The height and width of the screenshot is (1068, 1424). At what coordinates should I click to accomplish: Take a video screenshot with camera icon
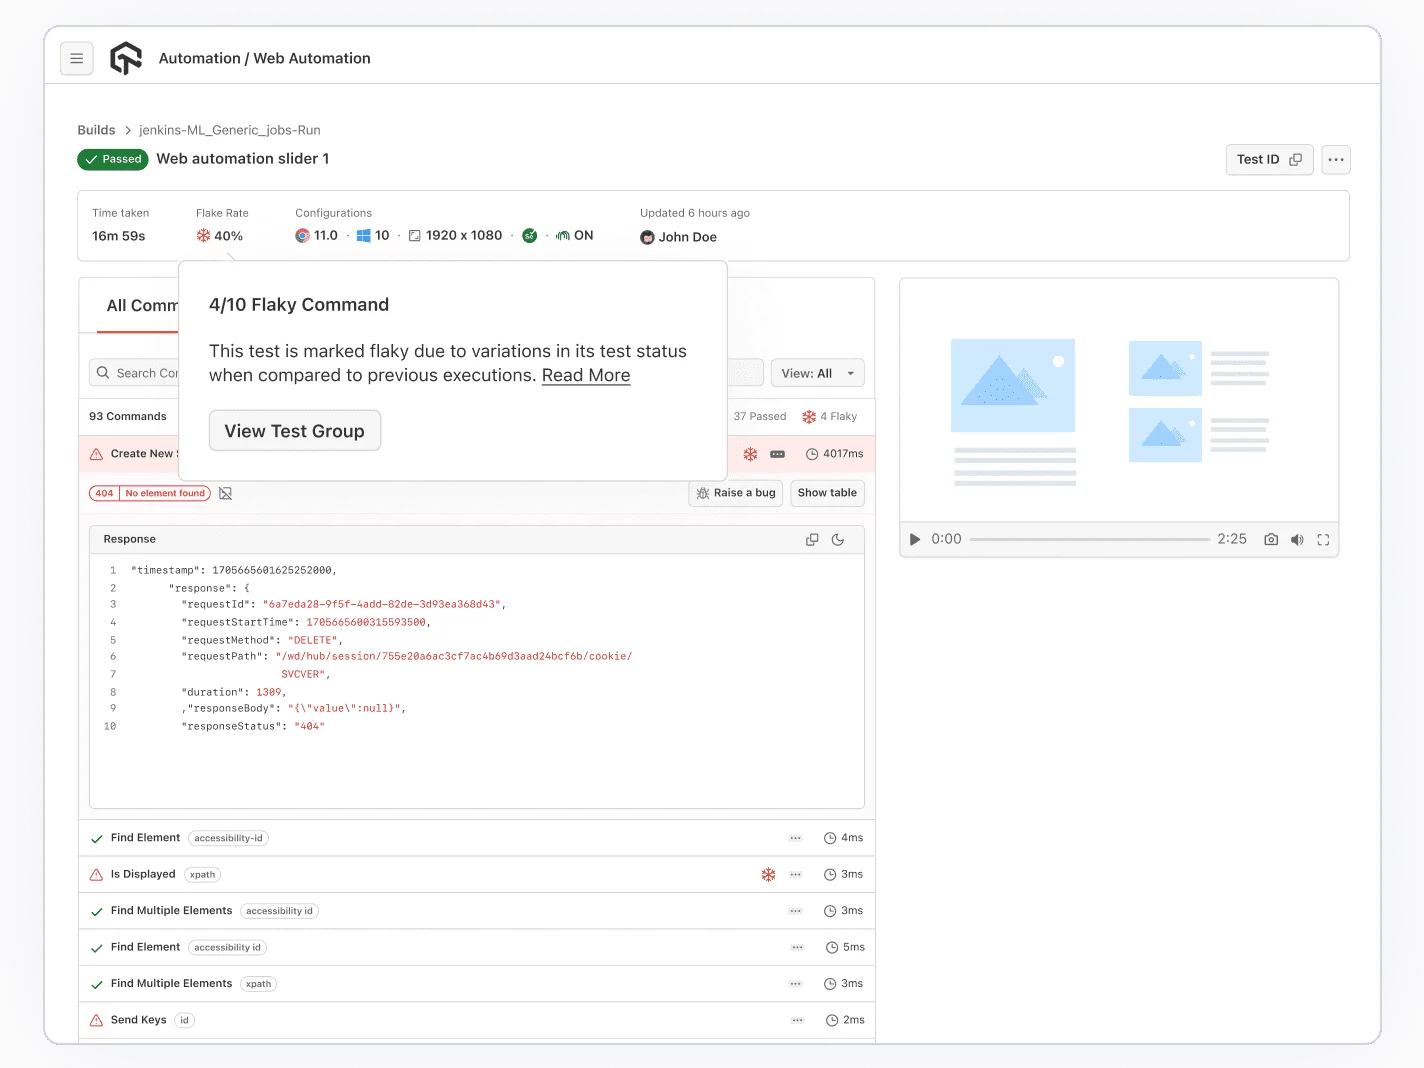pyautogui.click(x=1271, y=540)
